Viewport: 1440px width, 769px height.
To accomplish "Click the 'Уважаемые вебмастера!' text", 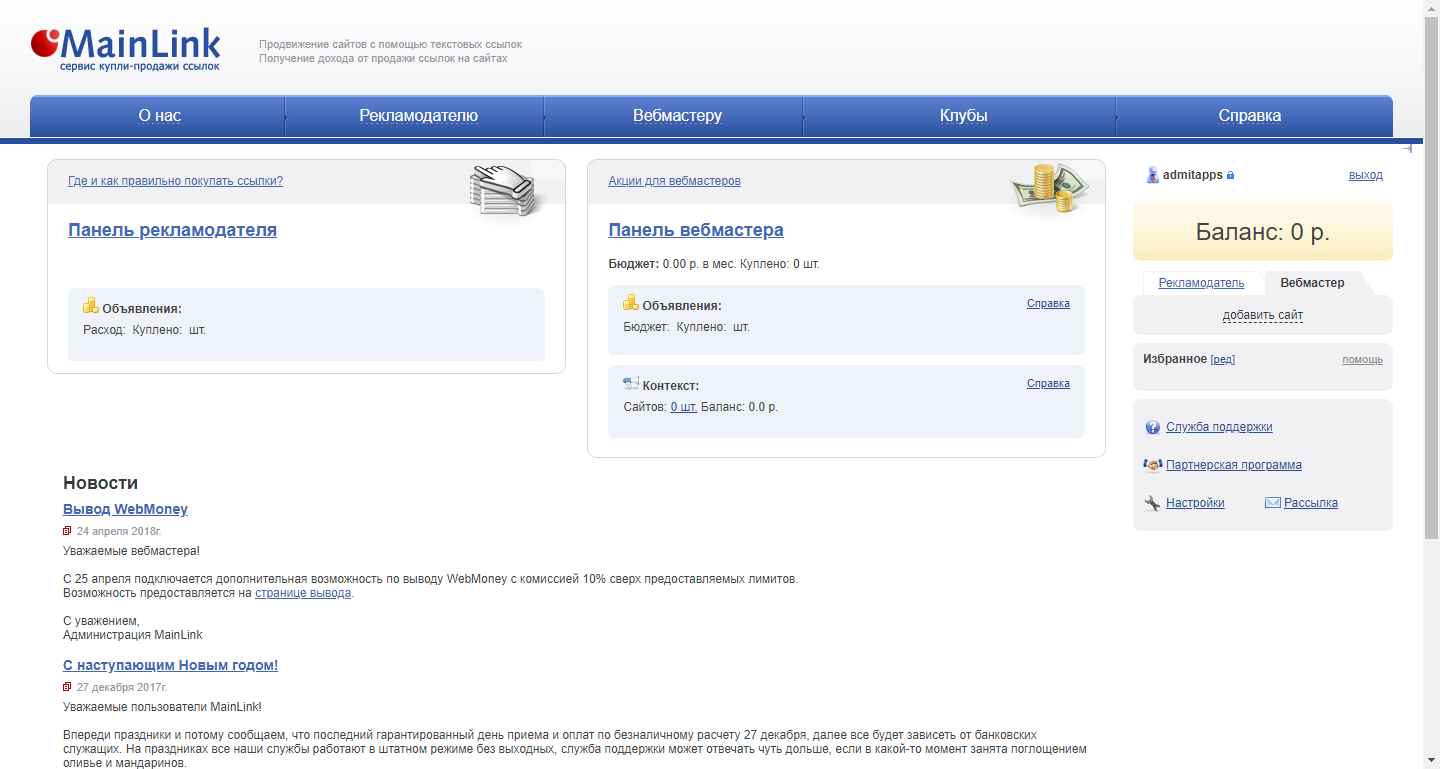I will pos(131,551).
